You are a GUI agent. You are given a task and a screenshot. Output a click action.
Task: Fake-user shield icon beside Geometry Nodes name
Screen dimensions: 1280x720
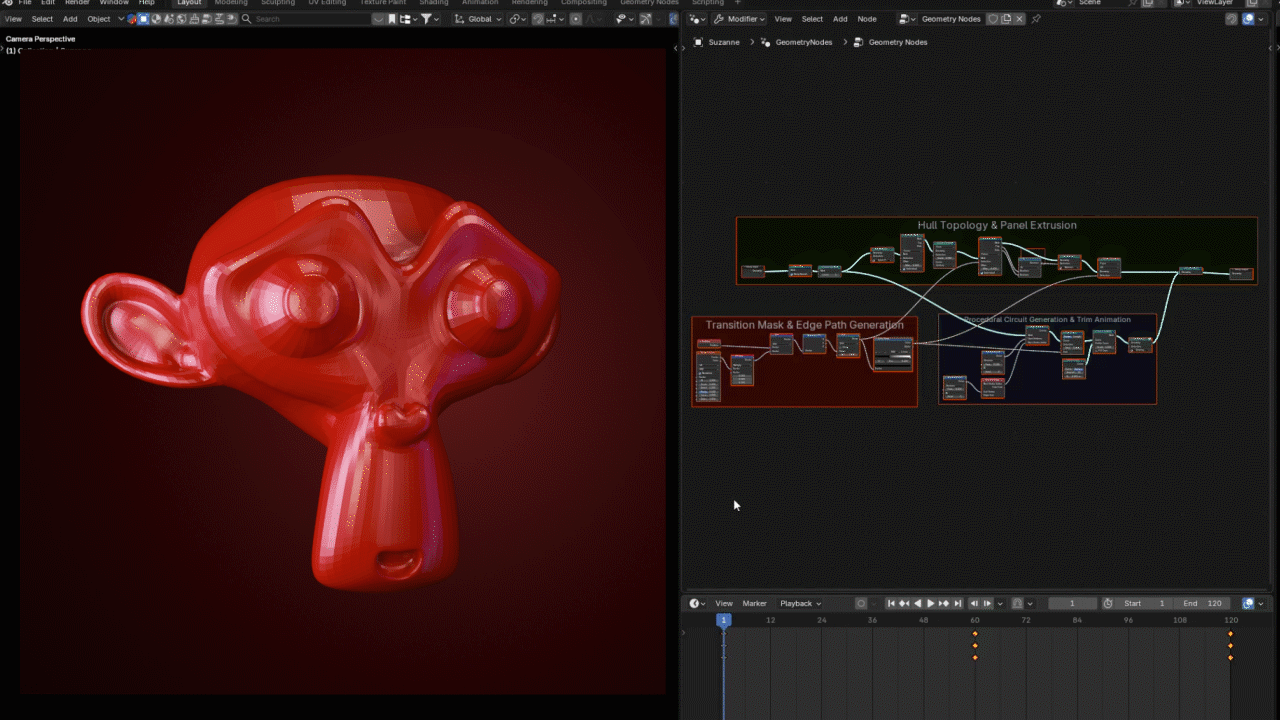click(993, 19)
